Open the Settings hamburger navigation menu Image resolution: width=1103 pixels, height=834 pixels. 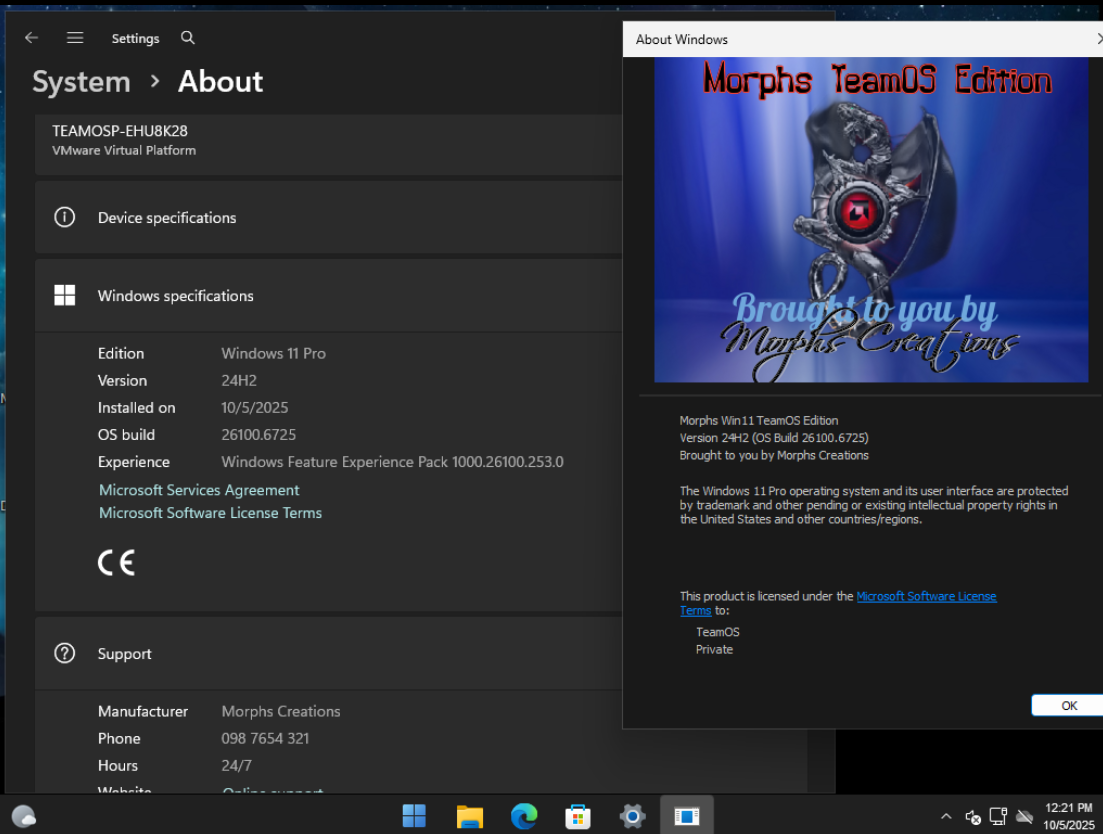point(75,38)
